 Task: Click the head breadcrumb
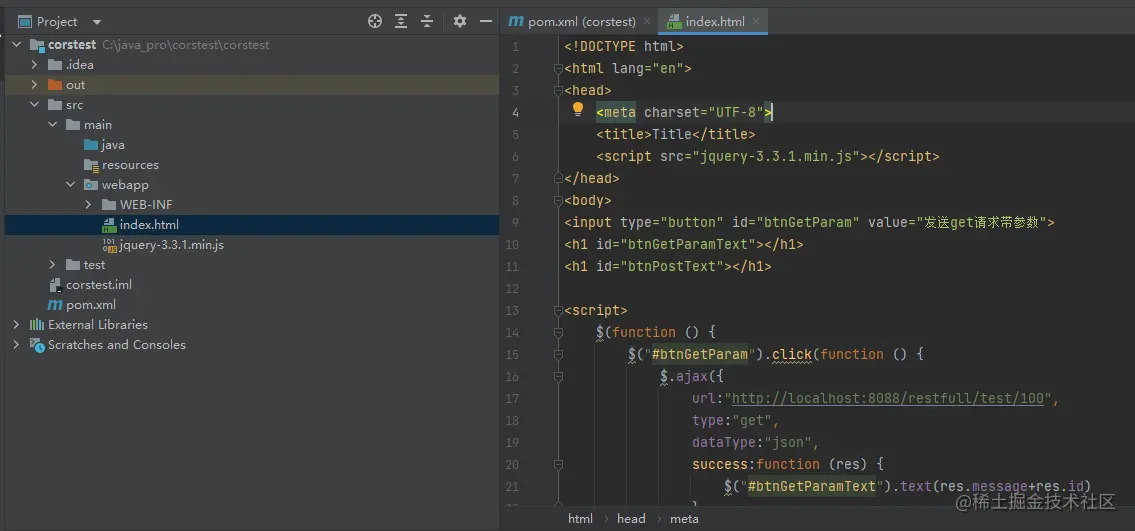631,519
